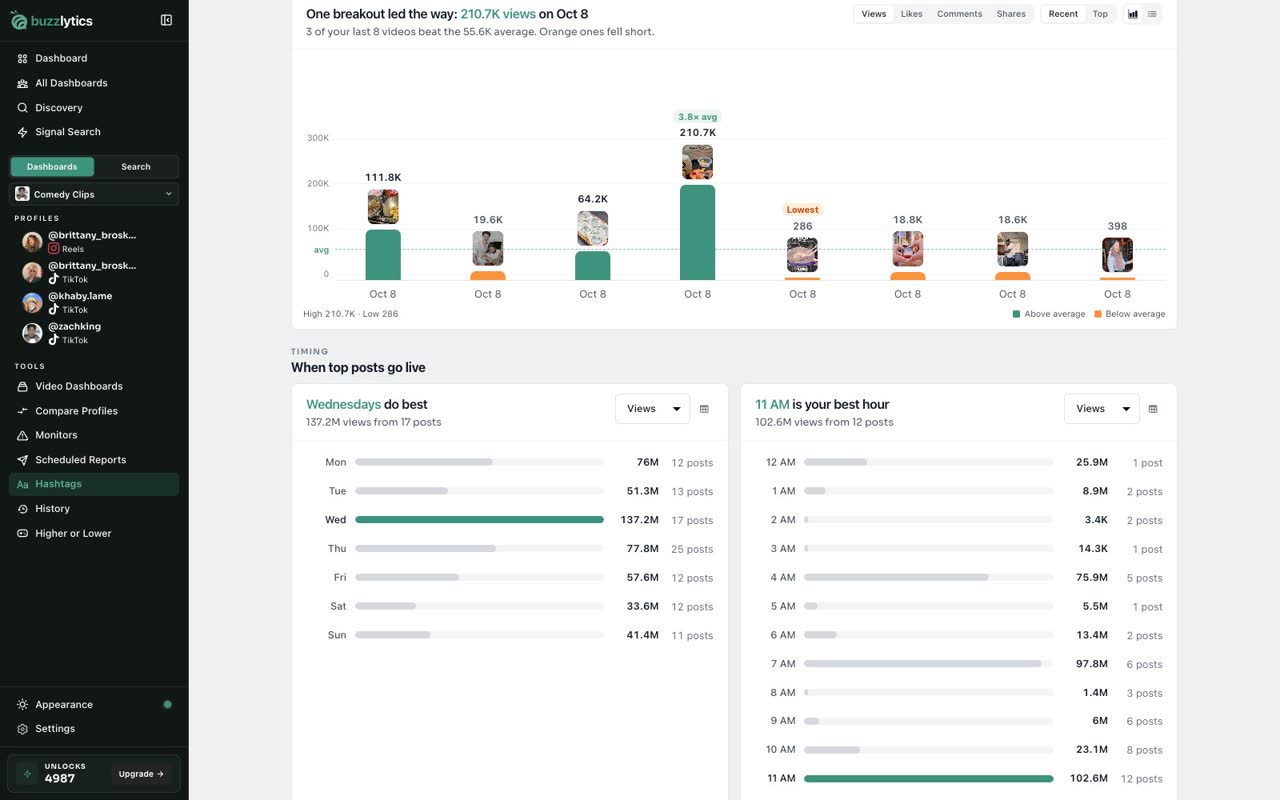
Task: Switch chart to list view icon
Action: click(1152, 14)
